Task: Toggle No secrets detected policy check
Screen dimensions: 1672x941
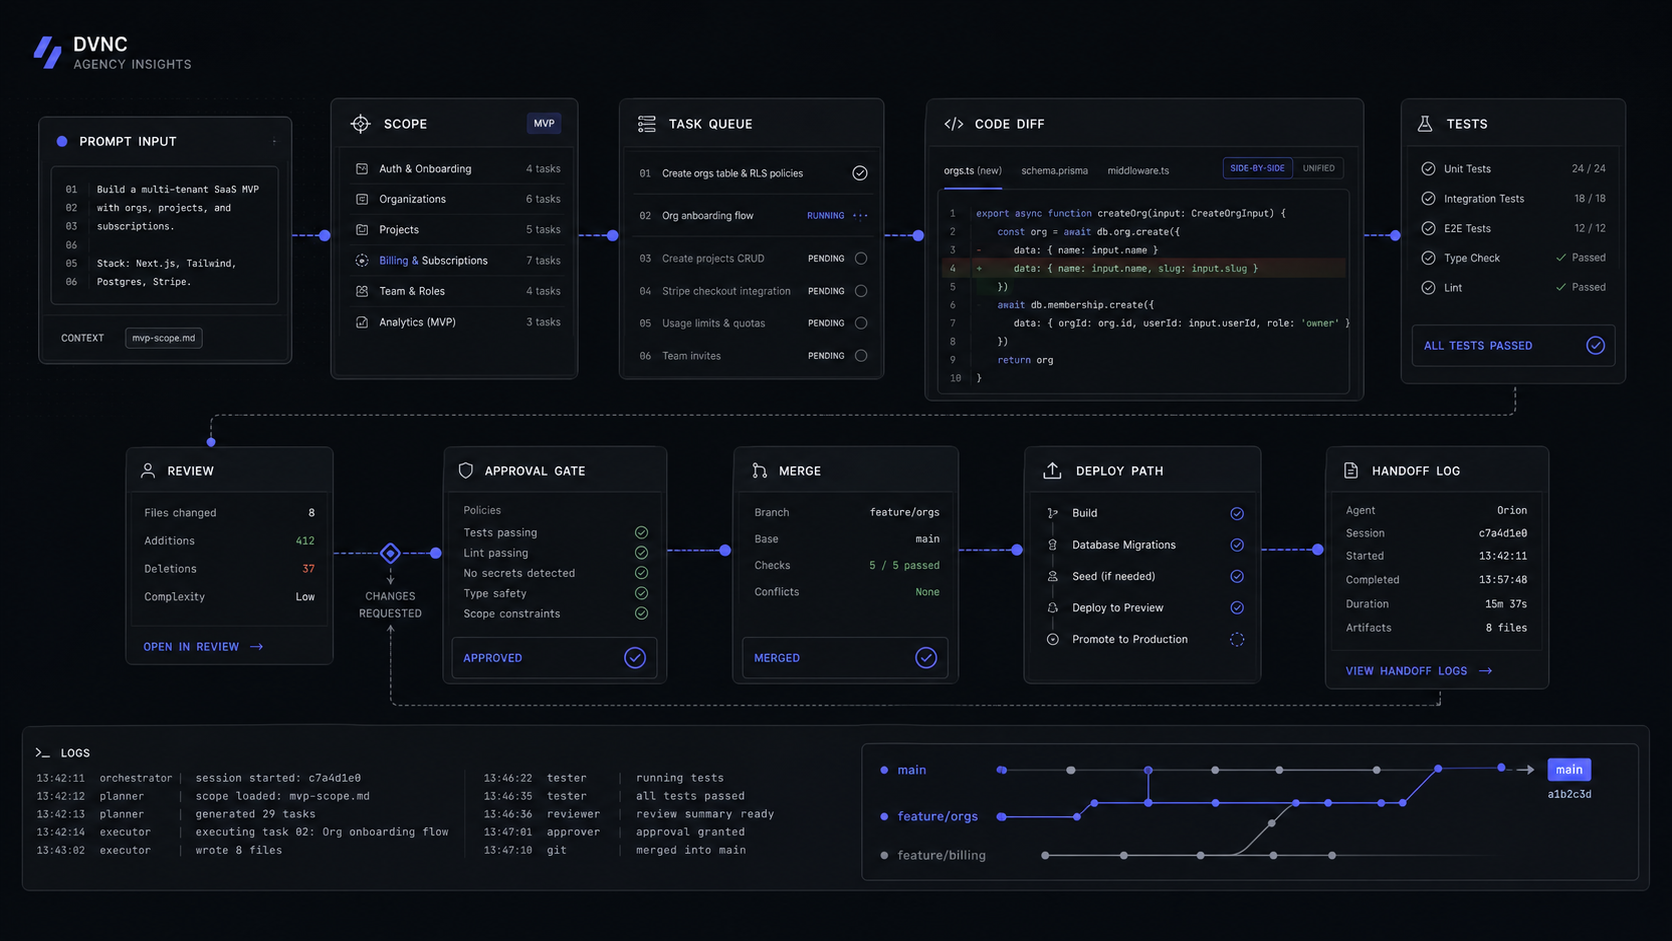Action: [641, 573]
